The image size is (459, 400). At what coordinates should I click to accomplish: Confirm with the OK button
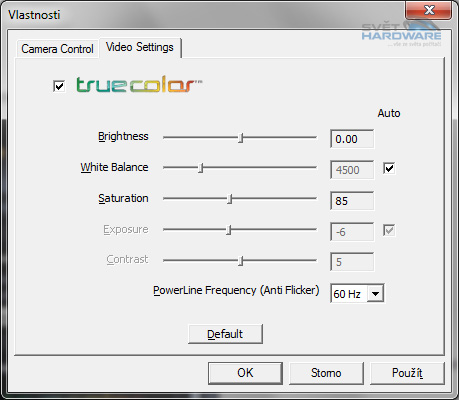click(x=245, y=373)
